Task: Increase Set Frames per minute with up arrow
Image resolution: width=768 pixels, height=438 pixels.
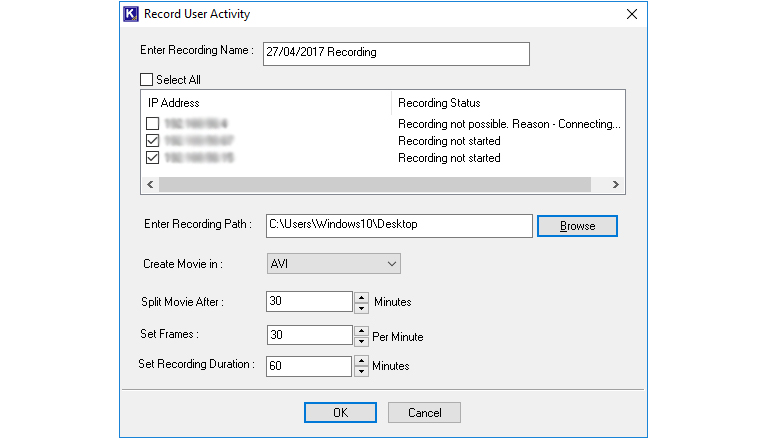Action: (x=361, y=331)
